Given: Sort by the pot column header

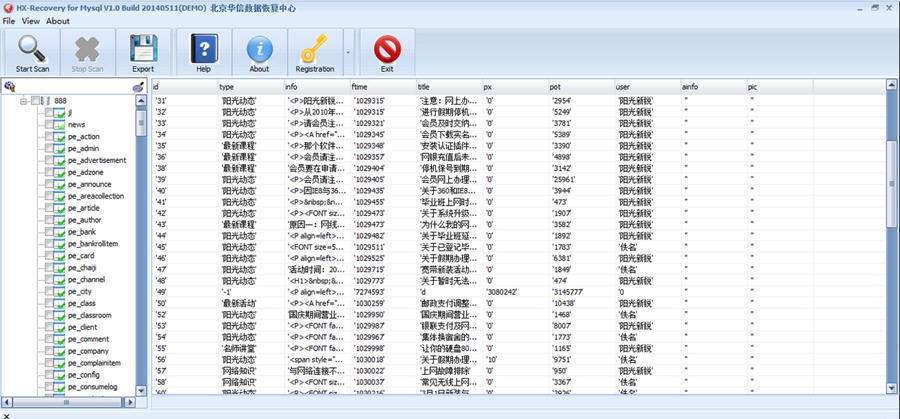Looking at the screenshot, I should pos(581,87).
